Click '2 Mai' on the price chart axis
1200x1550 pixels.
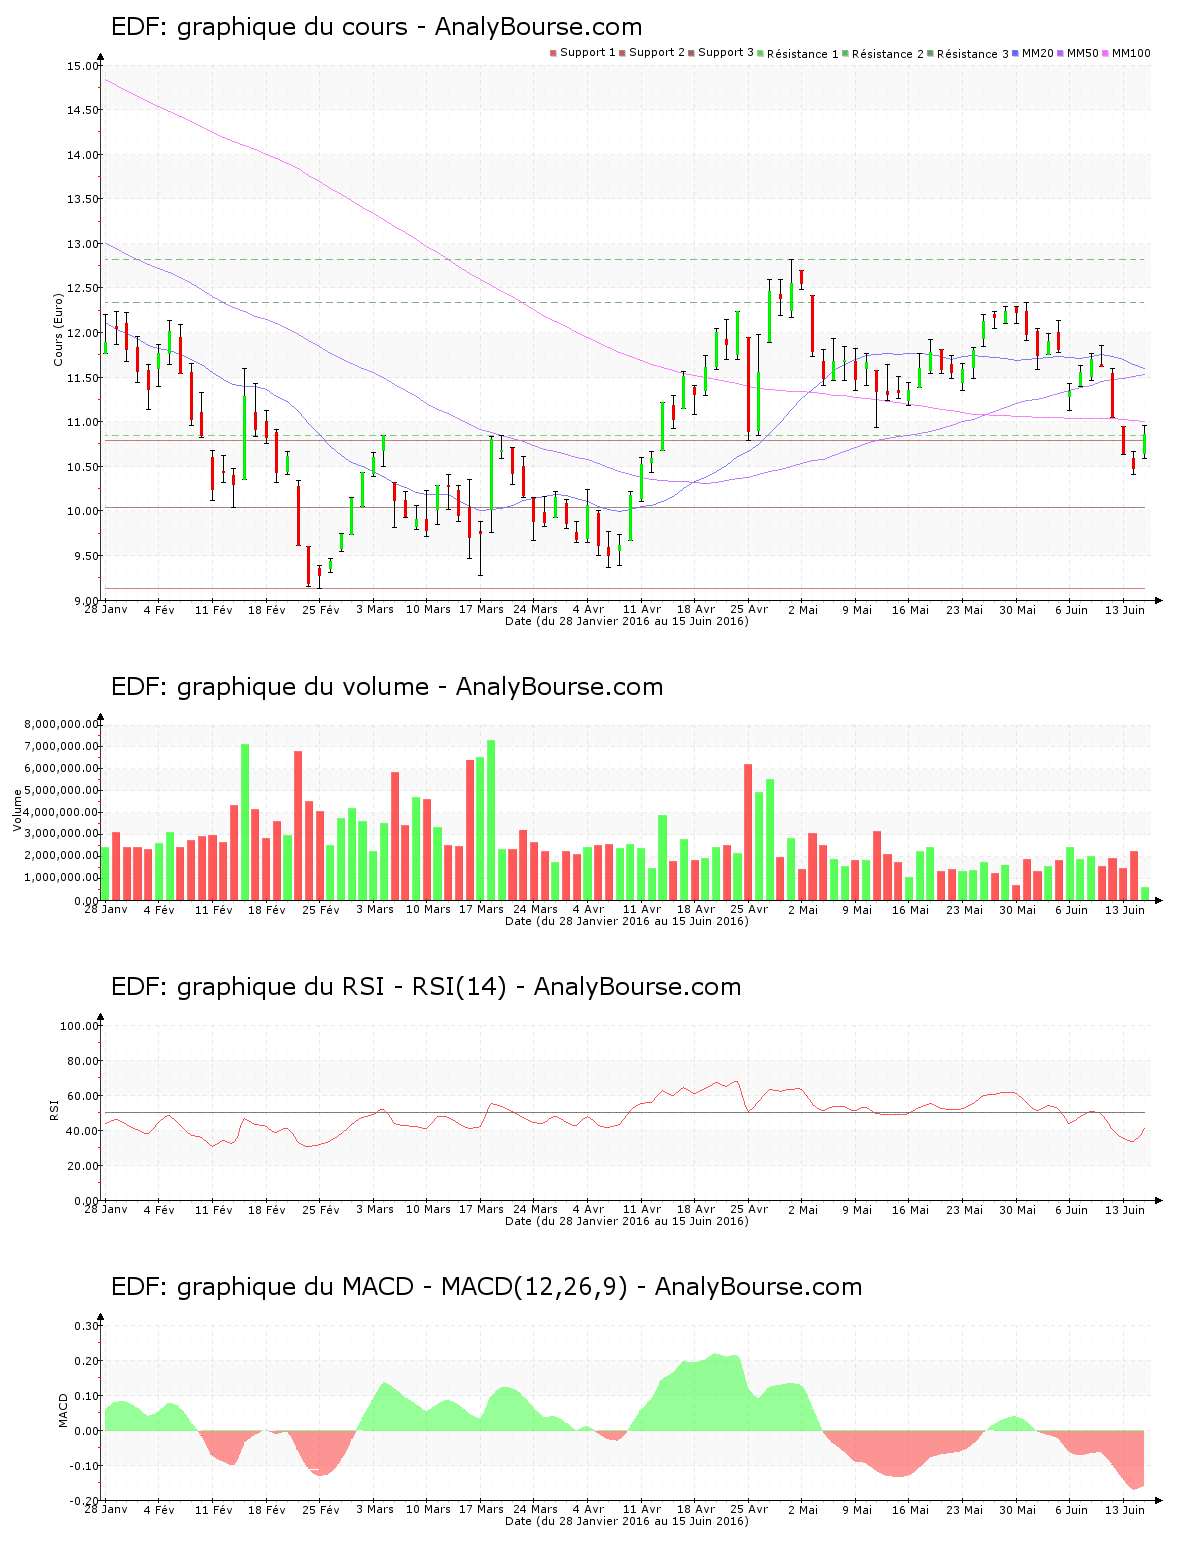click(803, 610)
